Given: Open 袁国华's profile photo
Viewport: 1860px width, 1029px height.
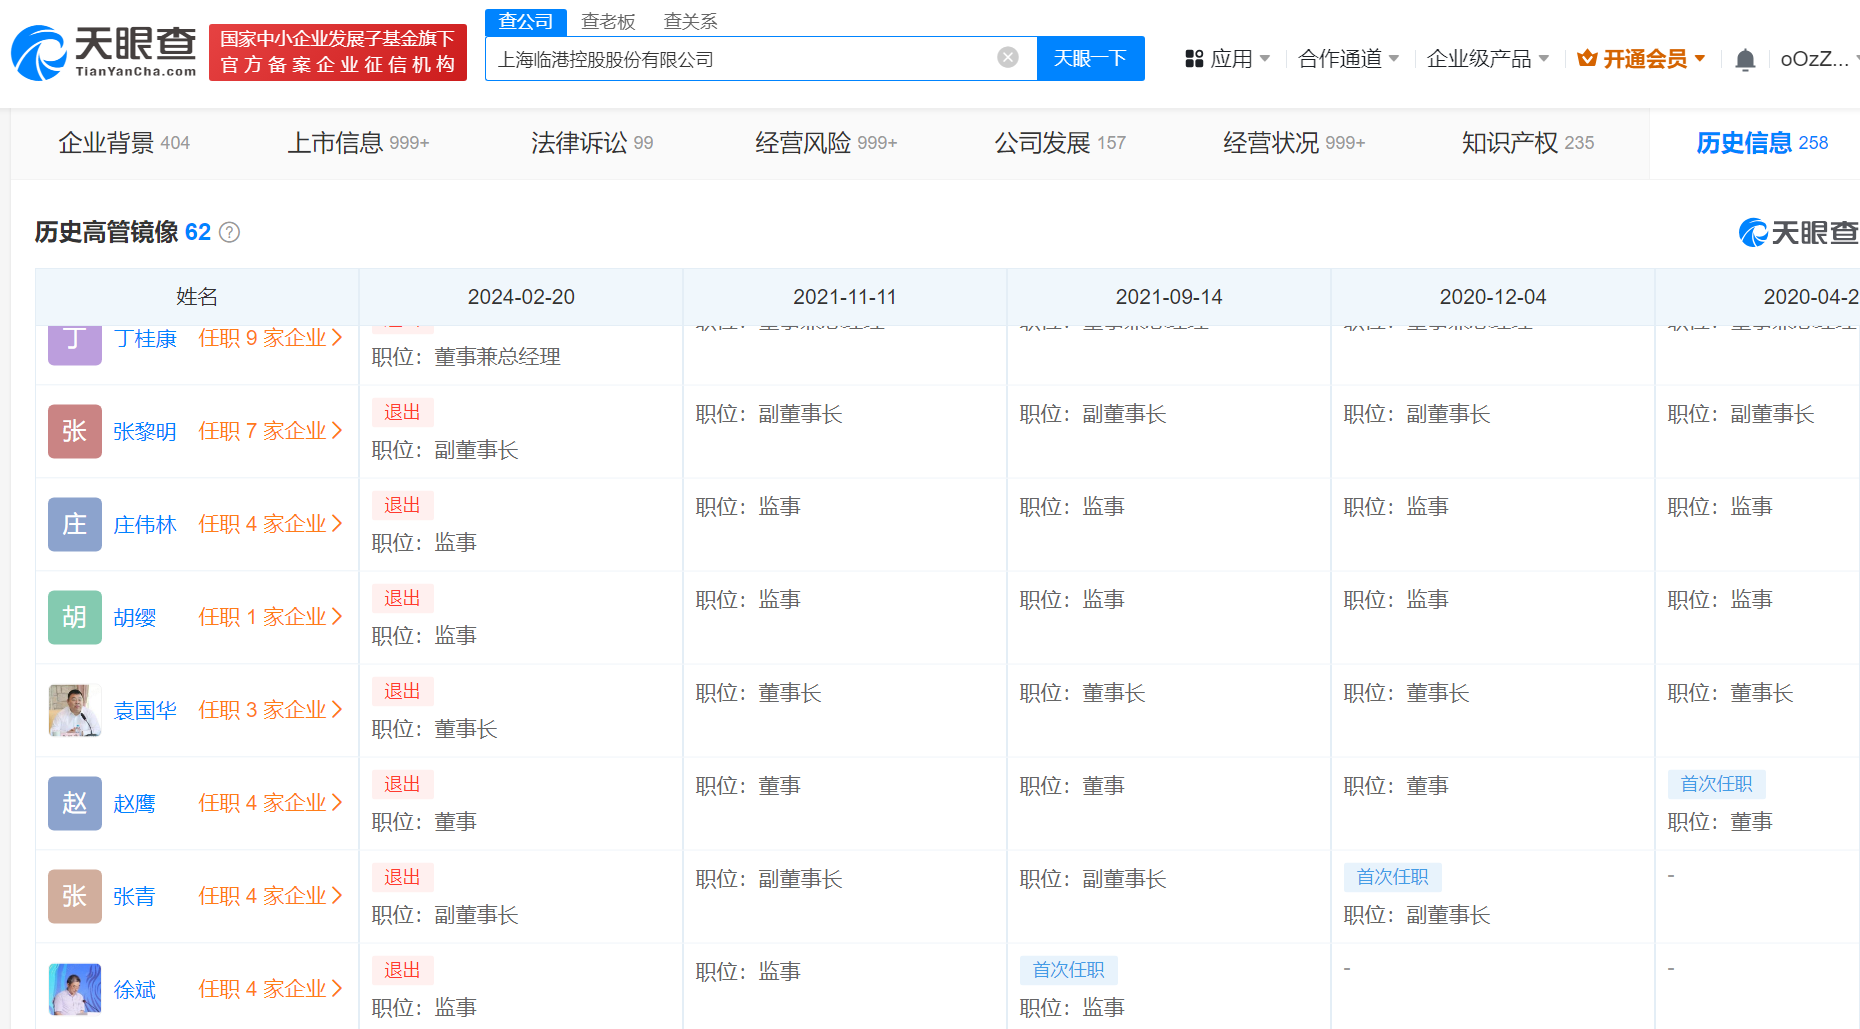Looking at the screenshot, I should pos(75,710).
